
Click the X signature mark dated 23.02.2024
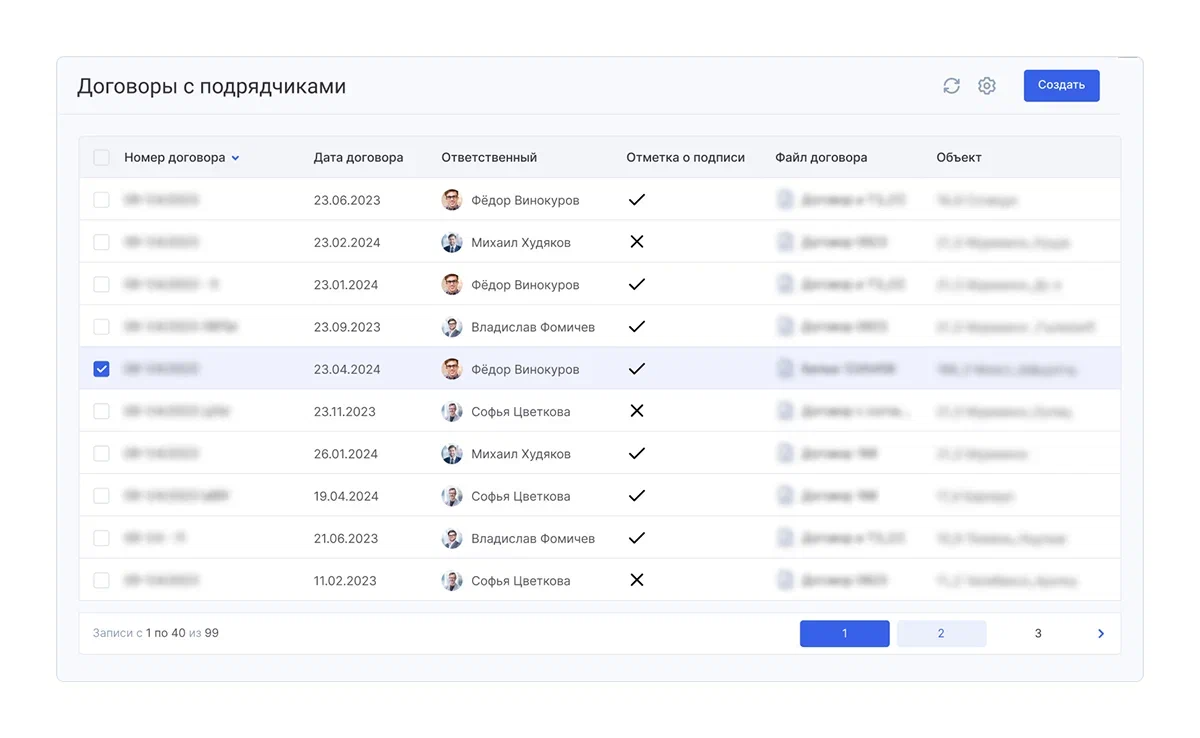[637, 242]
